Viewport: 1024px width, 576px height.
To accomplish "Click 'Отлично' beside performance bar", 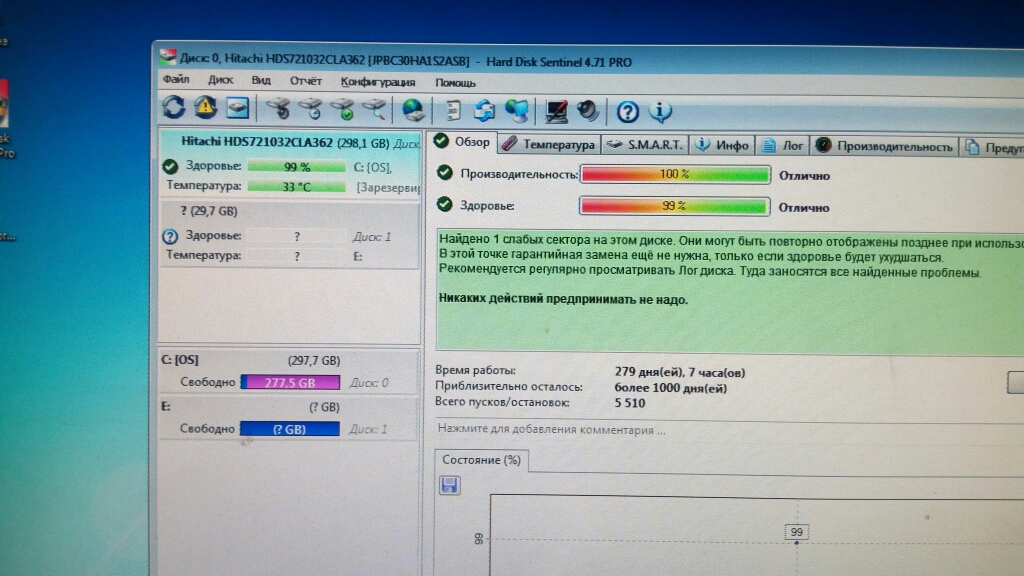I will tap(804, 176).
